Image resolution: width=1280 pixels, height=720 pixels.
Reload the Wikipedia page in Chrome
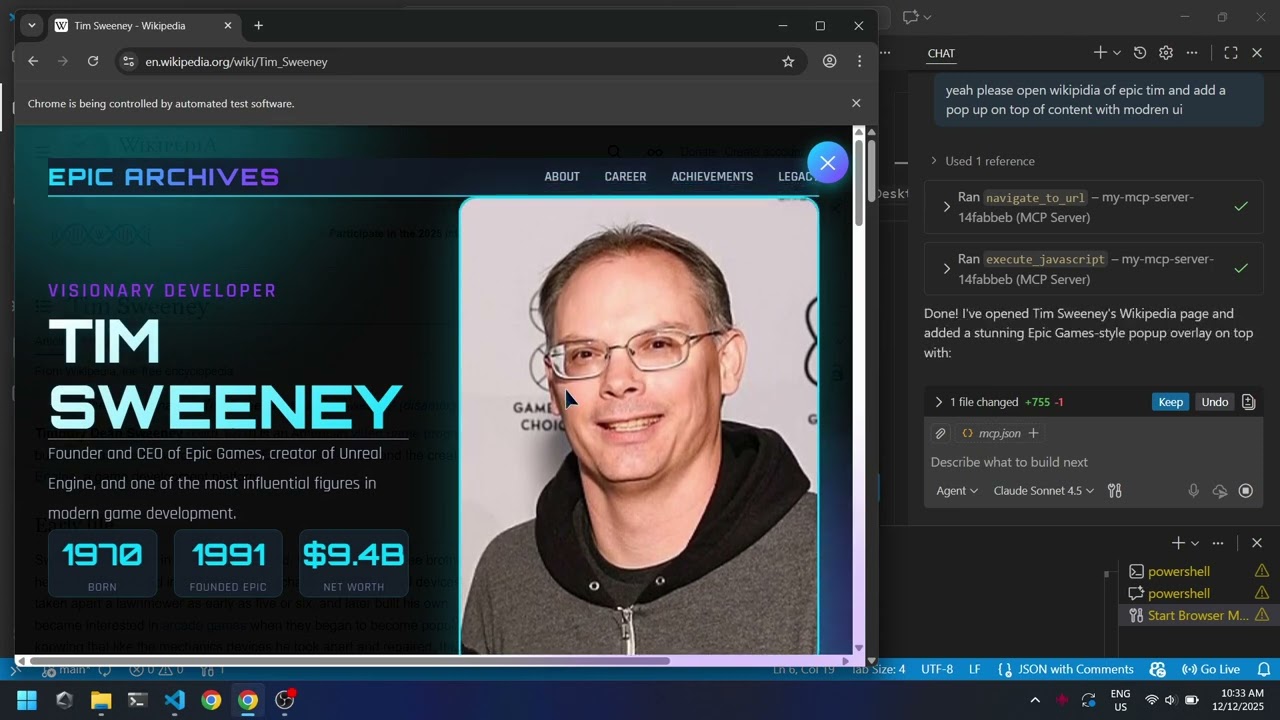click(x=93, y=61)
